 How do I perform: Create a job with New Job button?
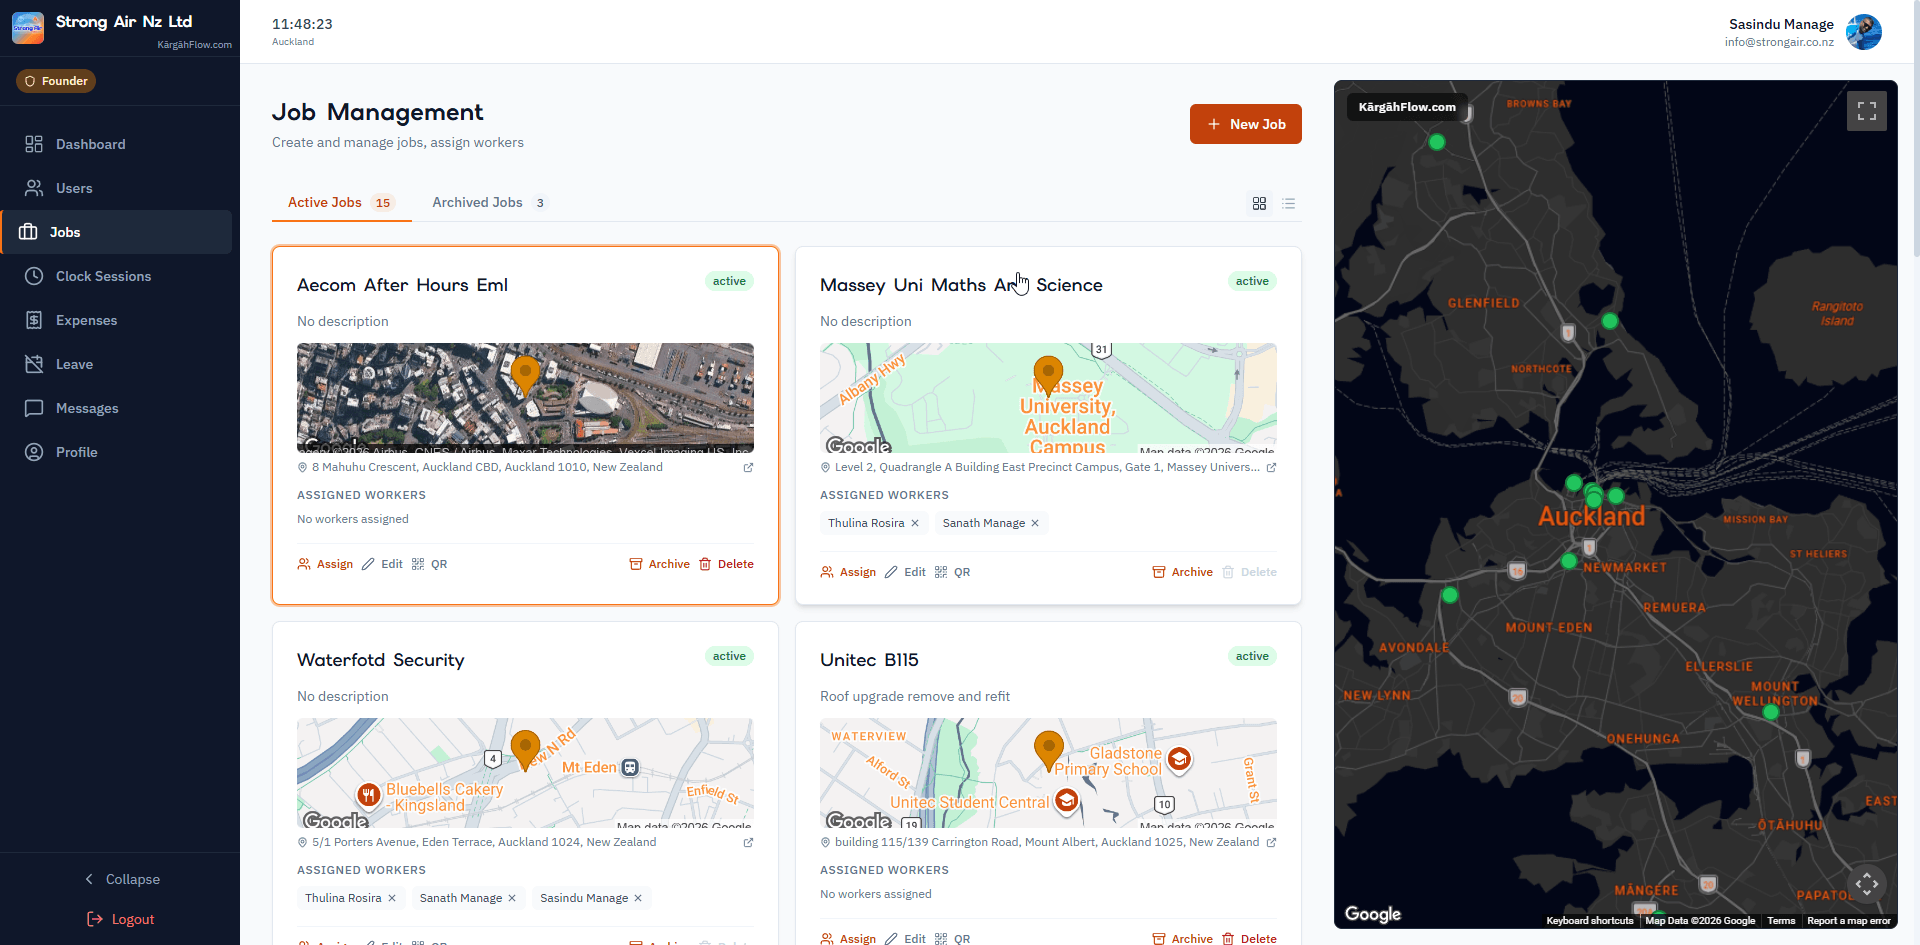[1246, 124]
